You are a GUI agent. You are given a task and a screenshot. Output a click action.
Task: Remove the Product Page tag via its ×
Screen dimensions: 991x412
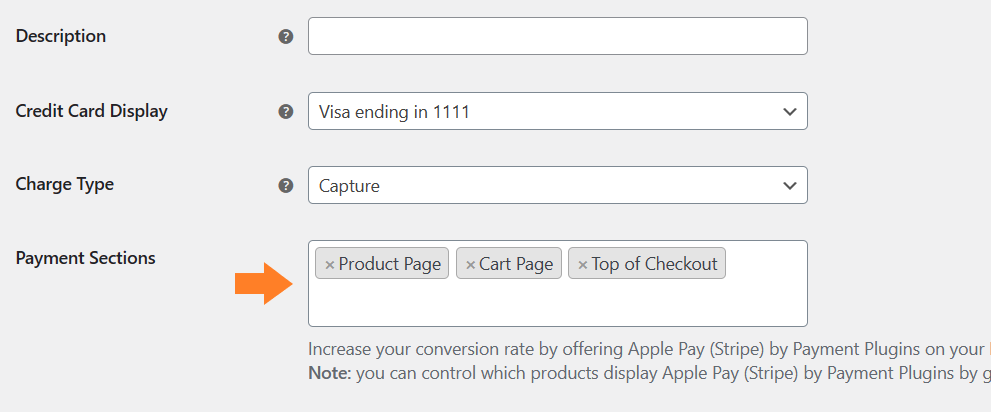point(329,265)
